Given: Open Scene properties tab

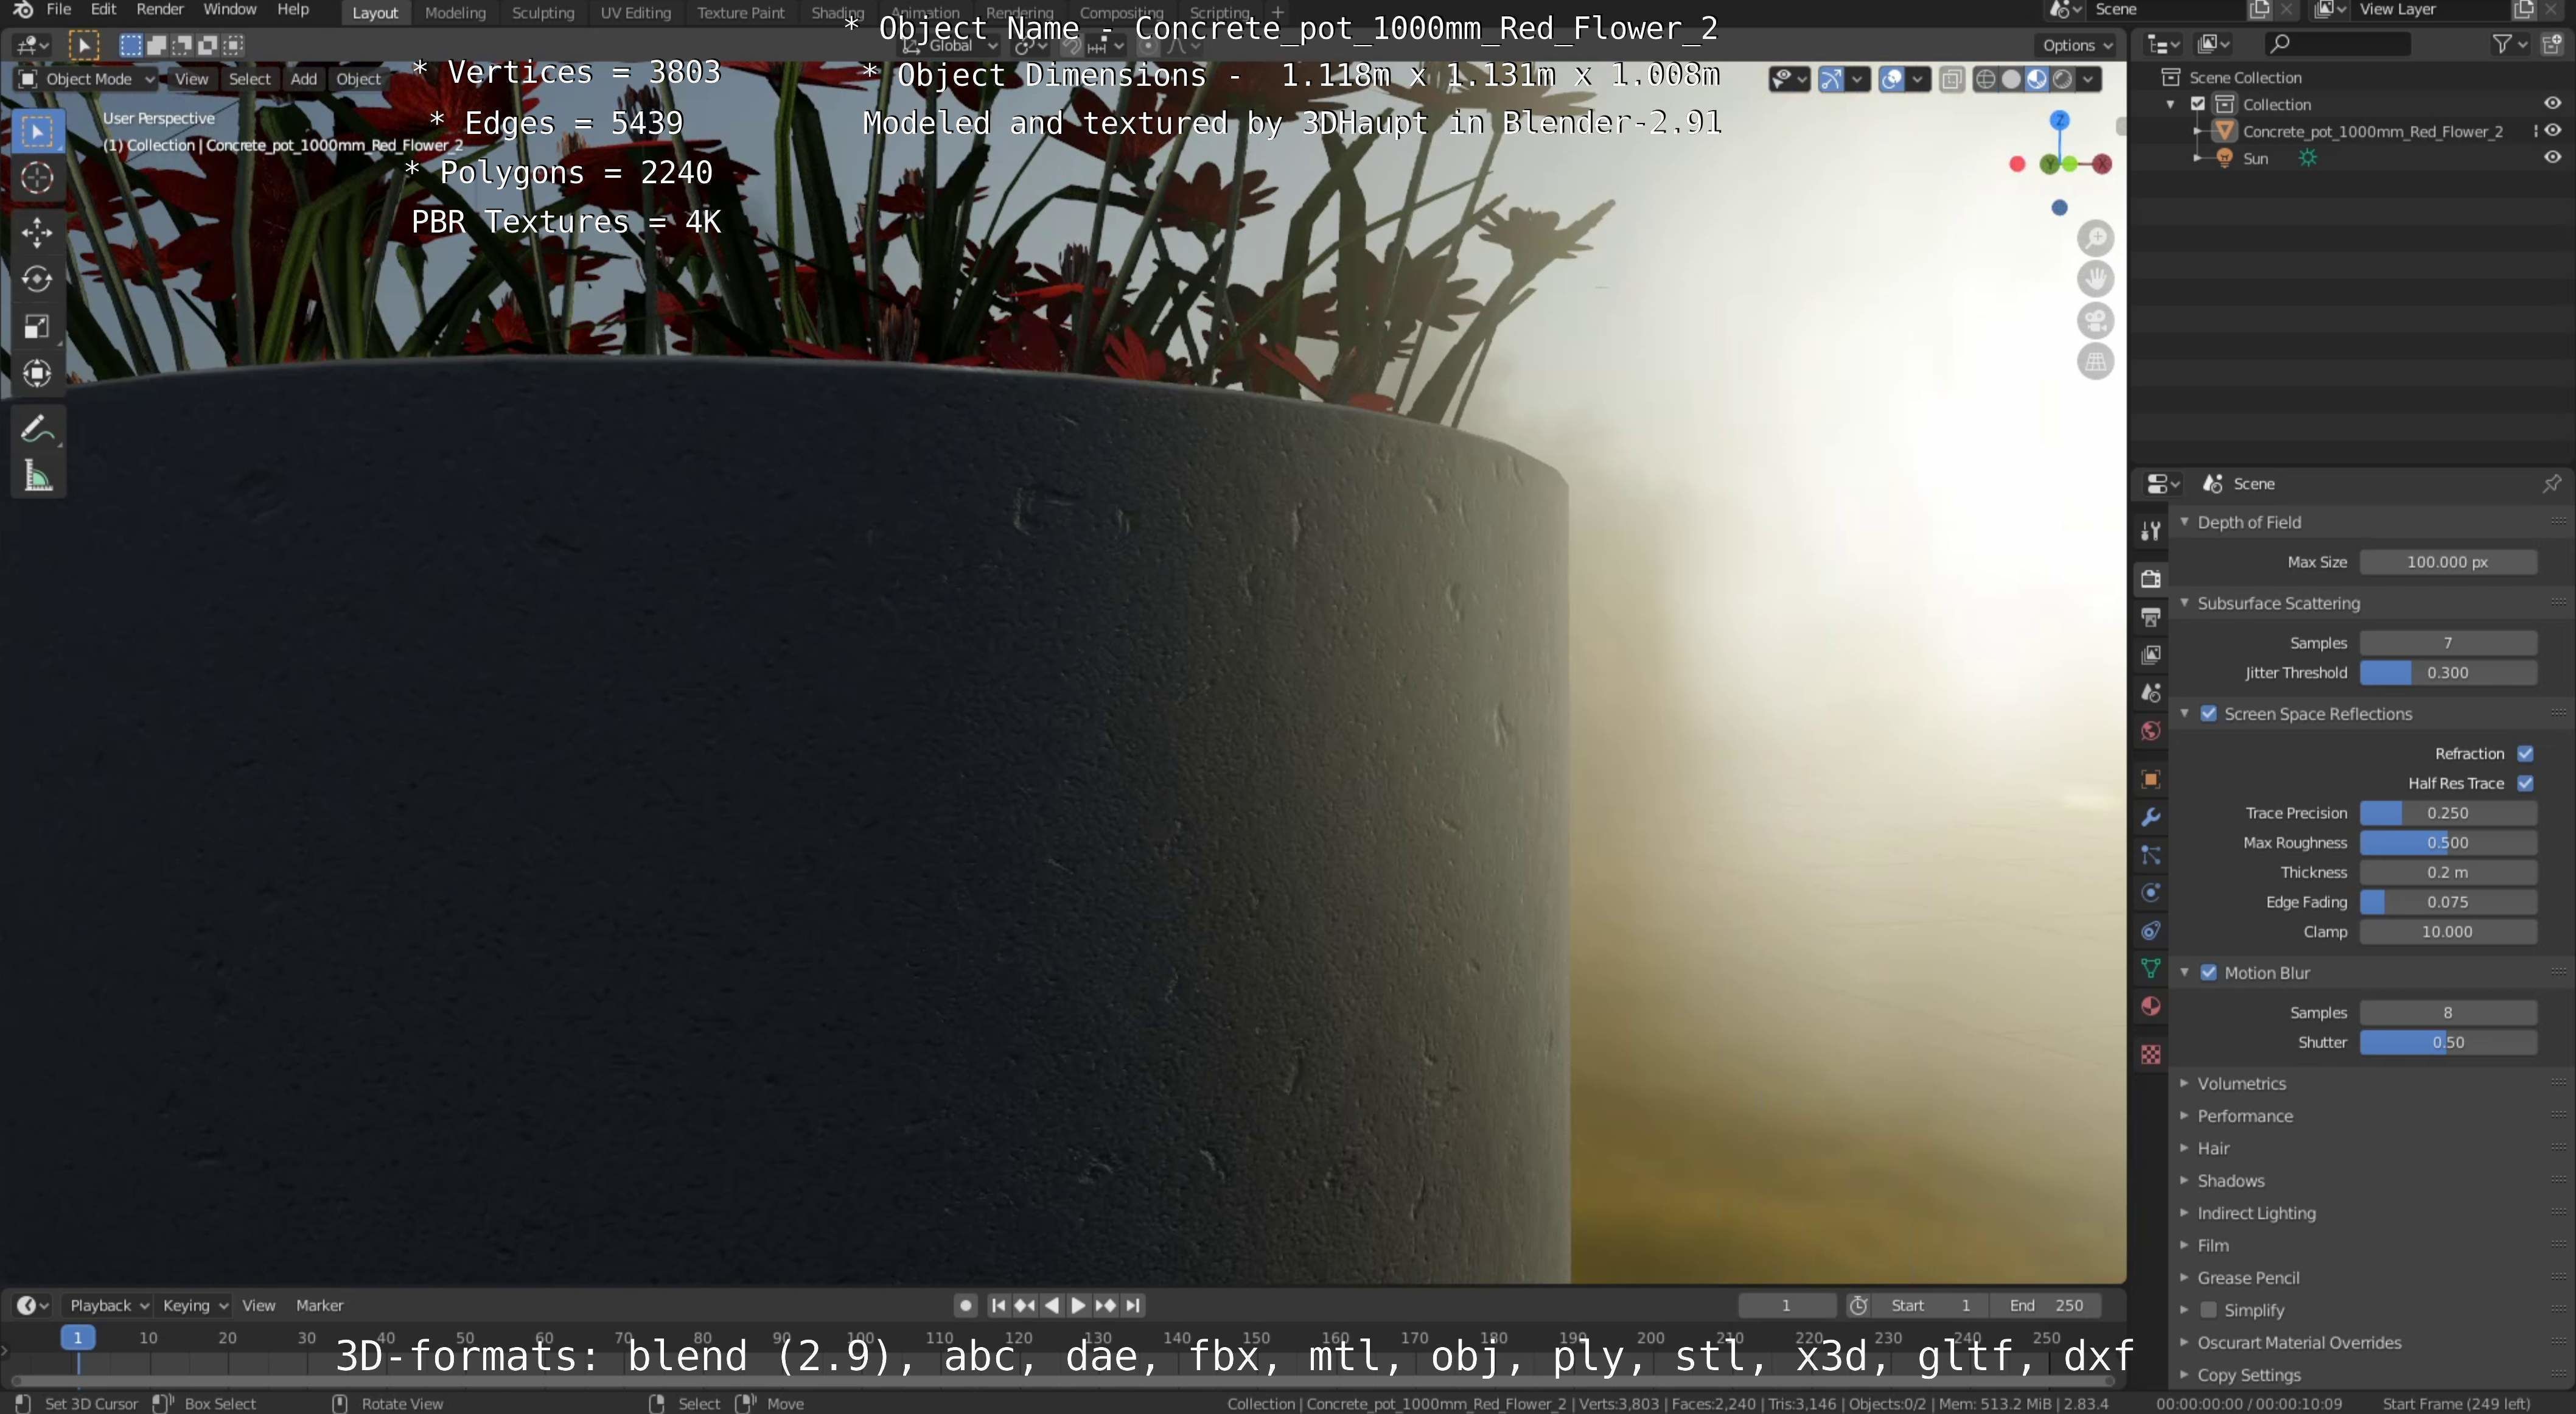Looking at the screenshot, I should [2150, 693].
